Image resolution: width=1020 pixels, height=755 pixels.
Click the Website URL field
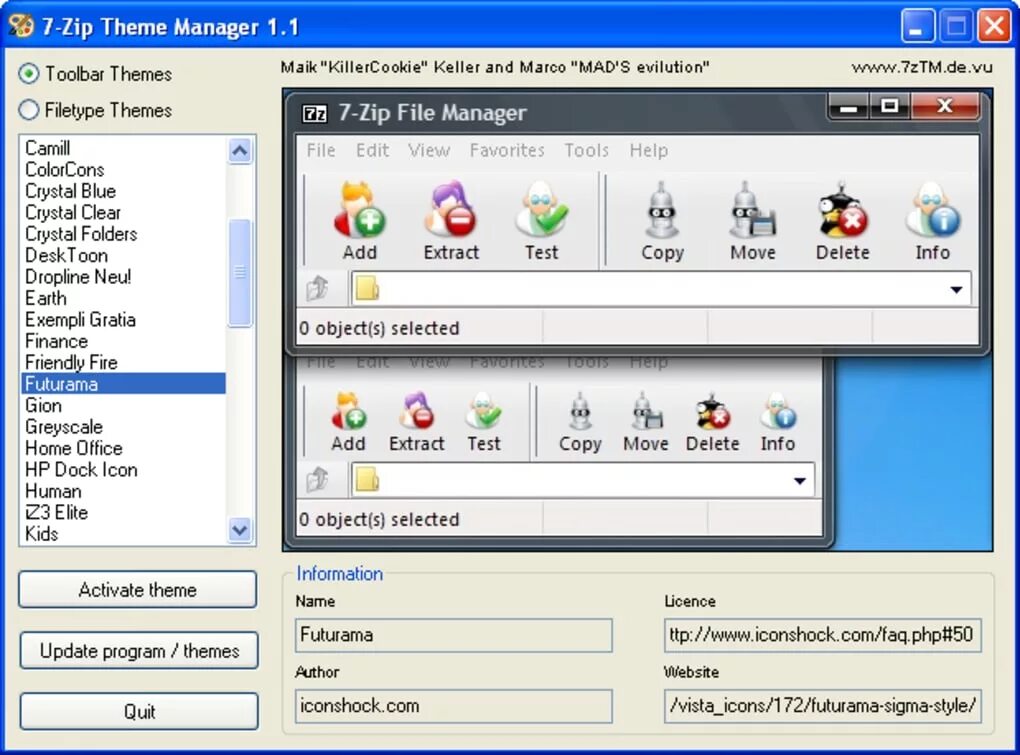(x=822, y=706)
